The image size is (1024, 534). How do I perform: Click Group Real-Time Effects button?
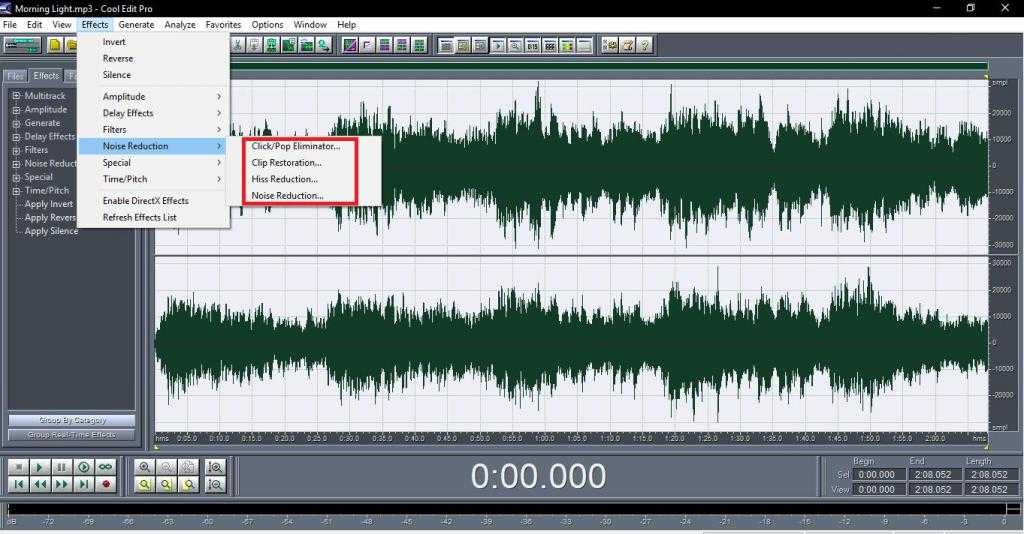point(71,435)
